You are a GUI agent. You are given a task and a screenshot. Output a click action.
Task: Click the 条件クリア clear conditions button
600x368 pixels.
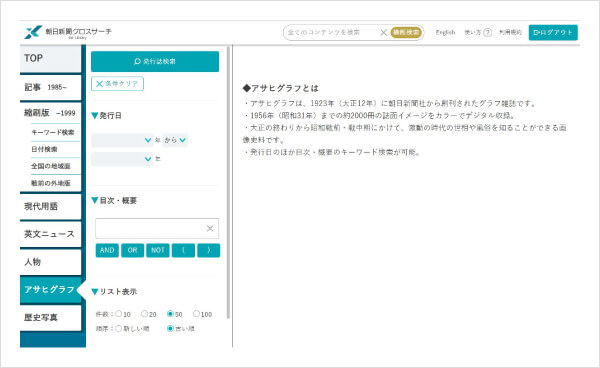point(117,84)
